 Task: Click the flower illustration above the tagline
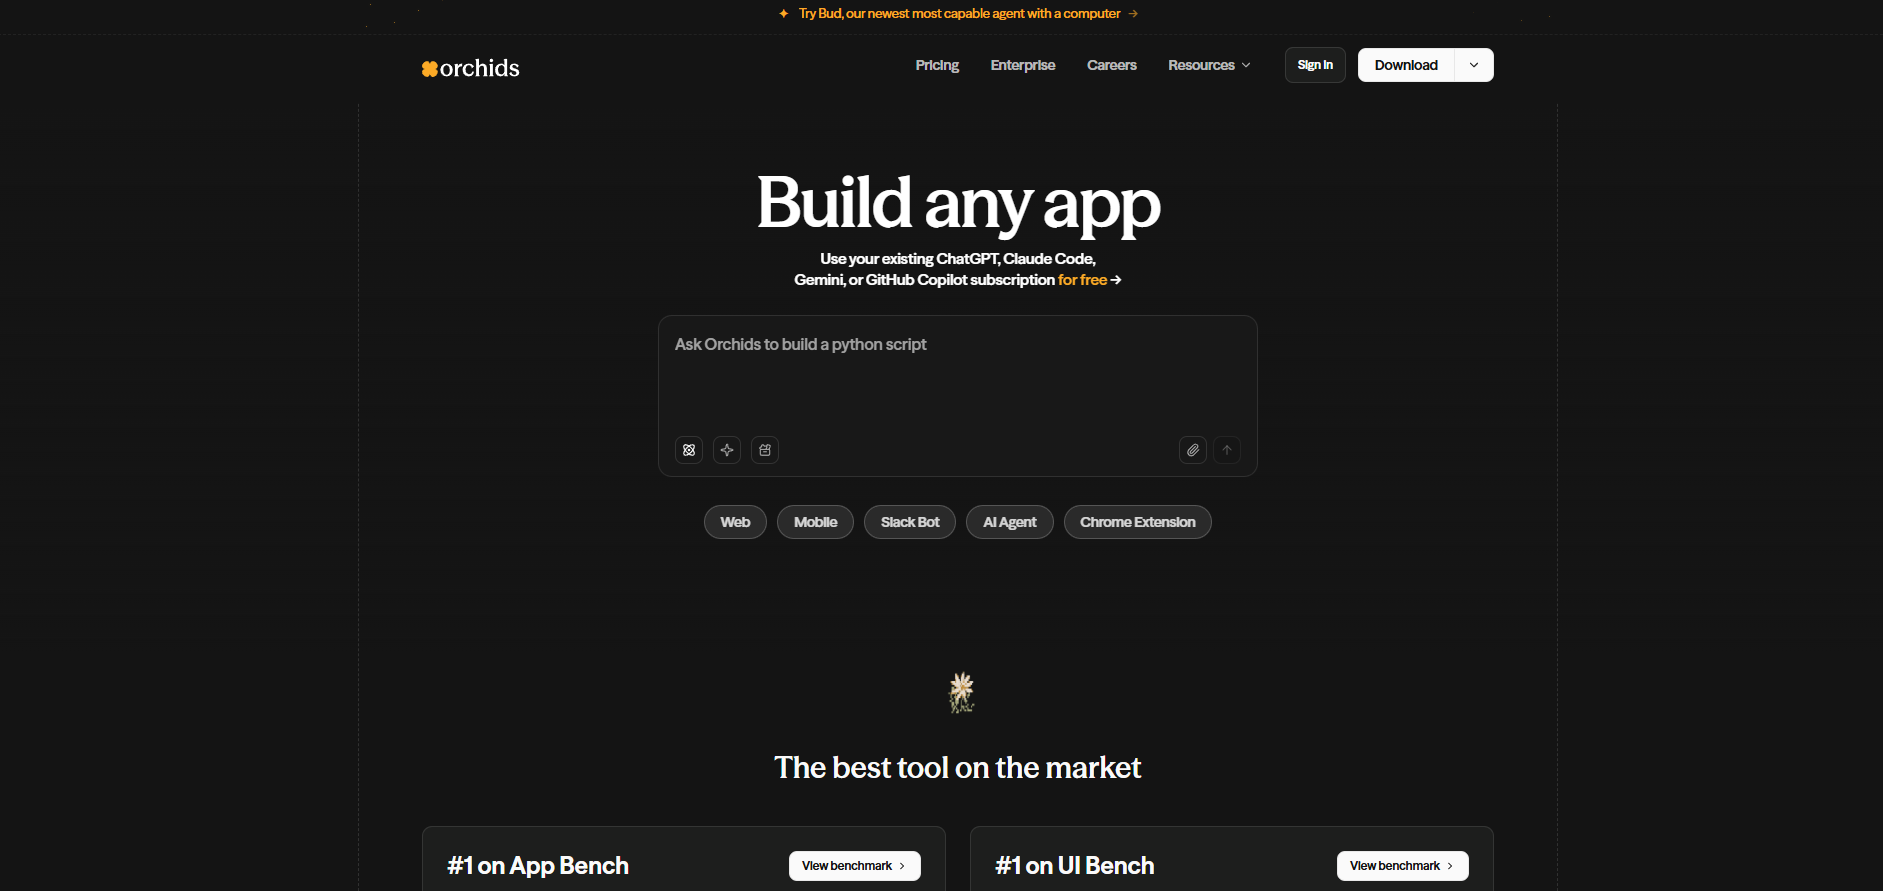(961, 692)
